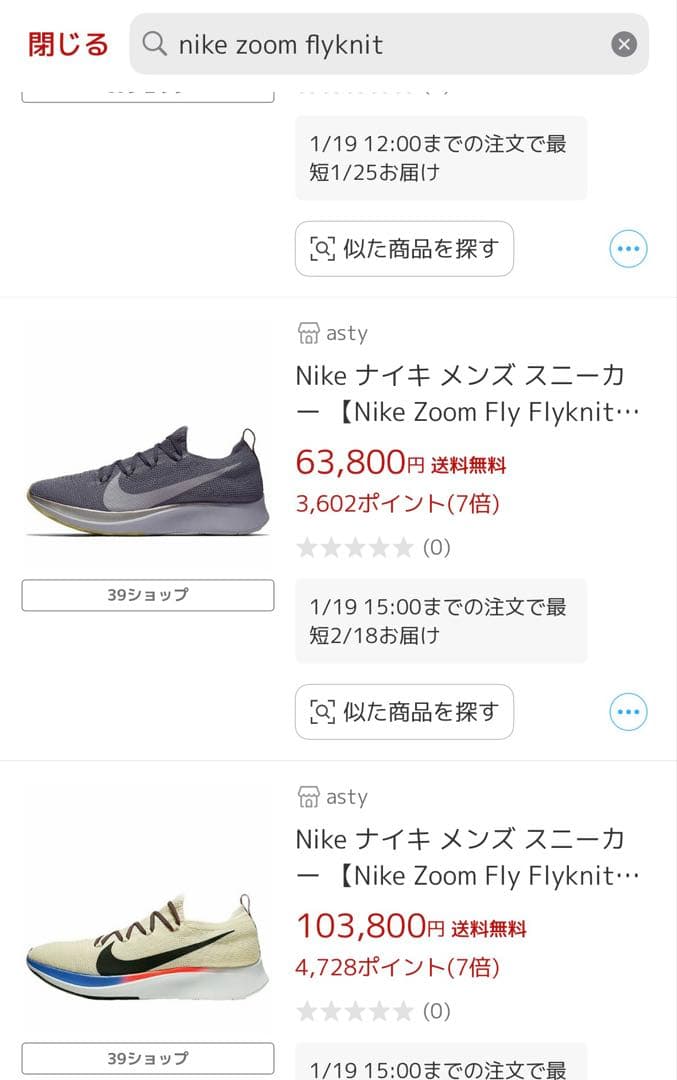
Task: Clear the search text using the x icon
Action: 623,43
